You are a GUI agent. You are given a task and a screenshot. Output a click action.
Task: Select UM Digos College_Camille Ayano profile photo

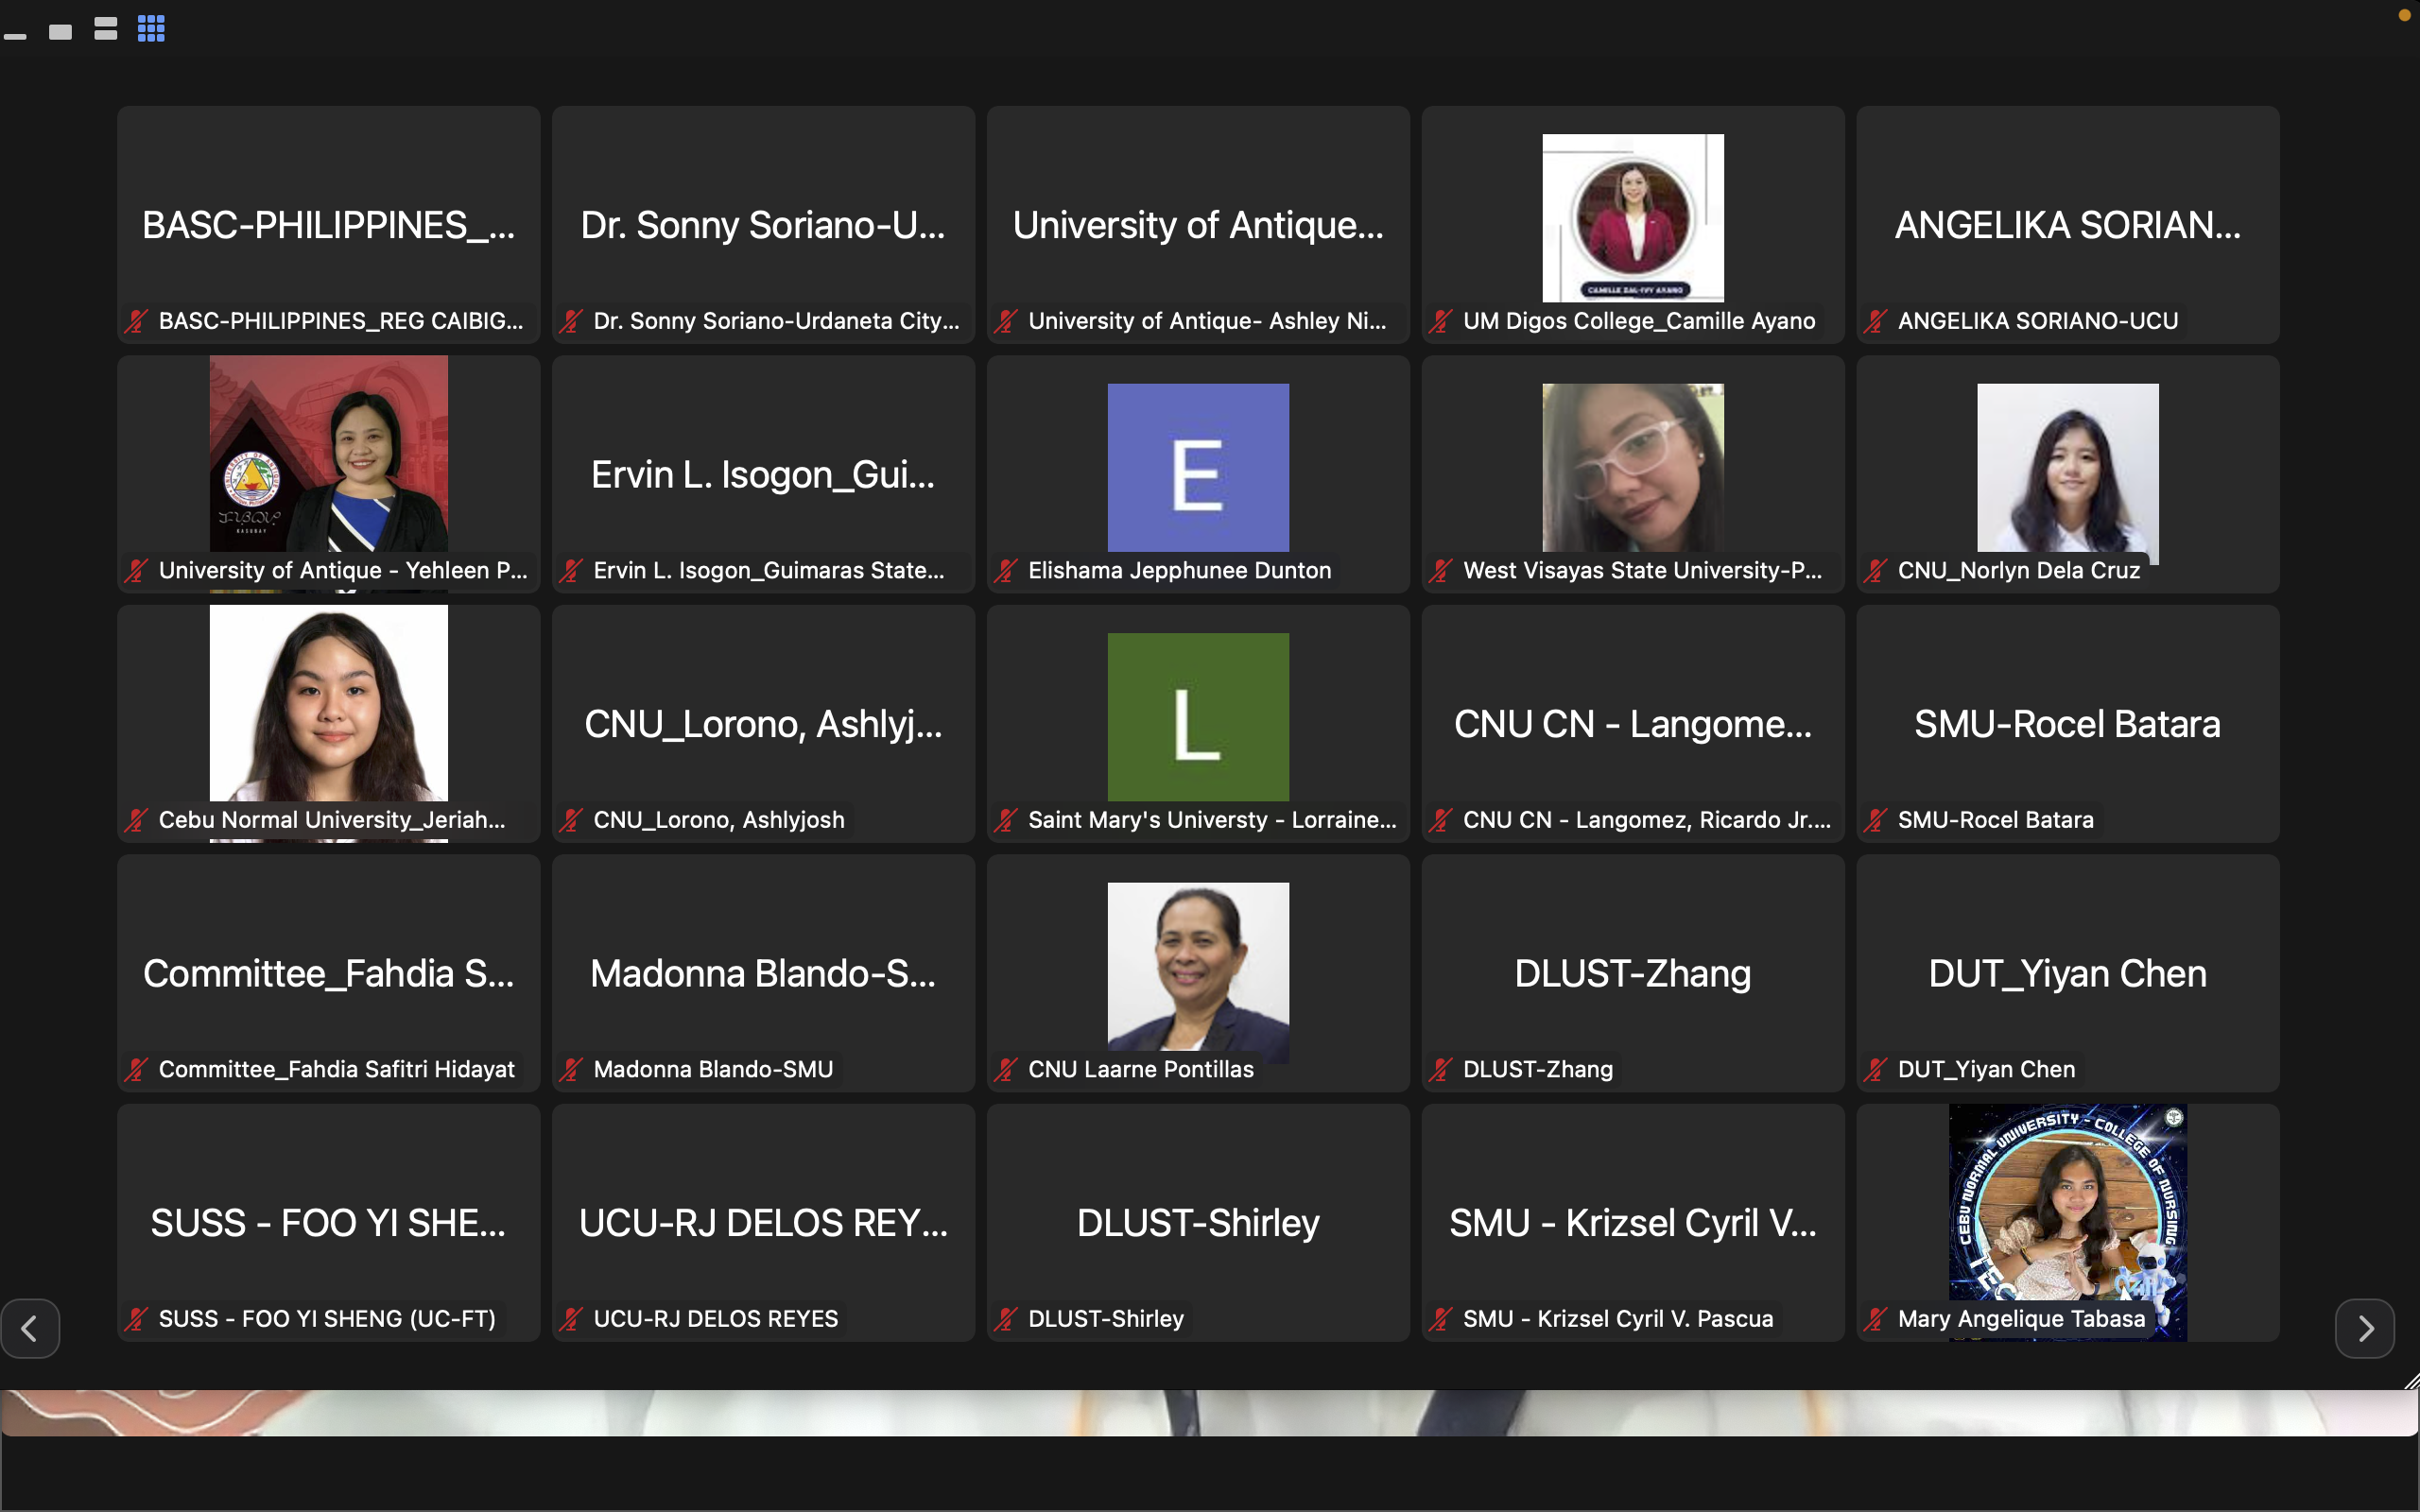pos(1633,218)
